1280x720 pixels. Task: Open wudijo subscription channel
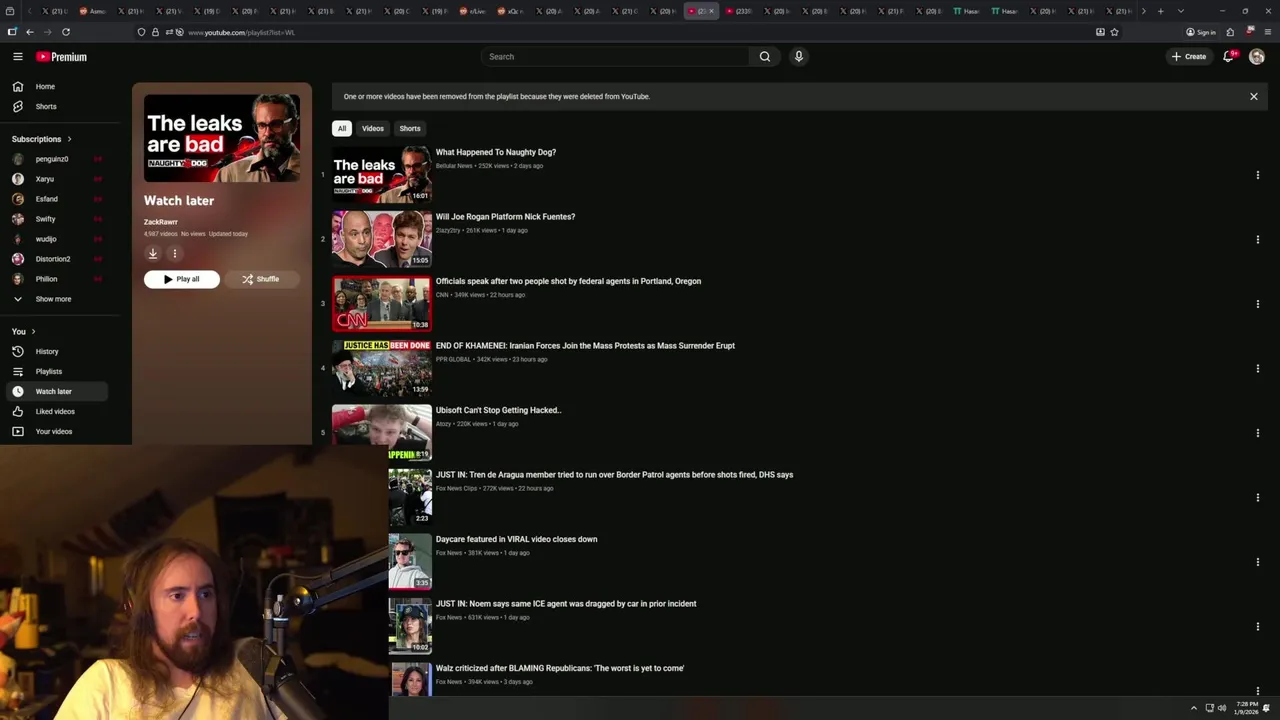(56, 239)
